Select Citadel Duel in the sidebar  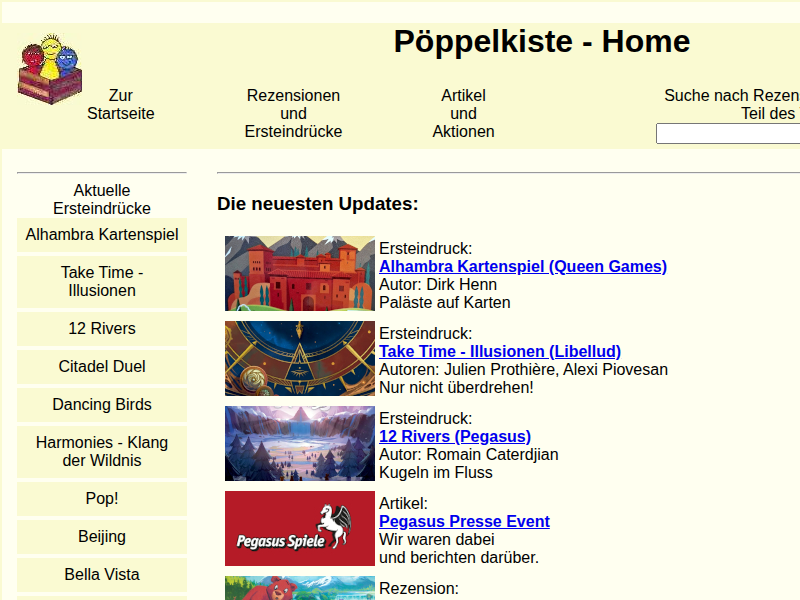(102, 367)
